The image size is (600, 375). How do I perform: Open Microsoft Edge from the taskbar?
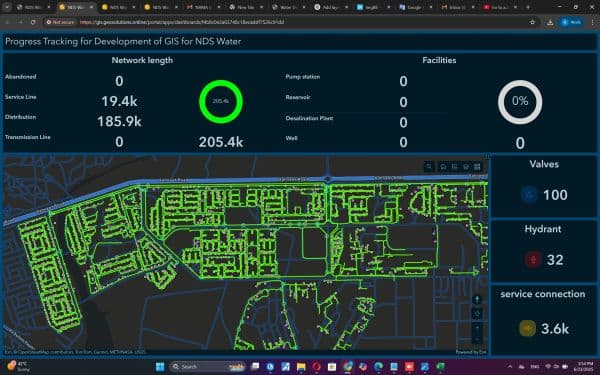(378, 367)
